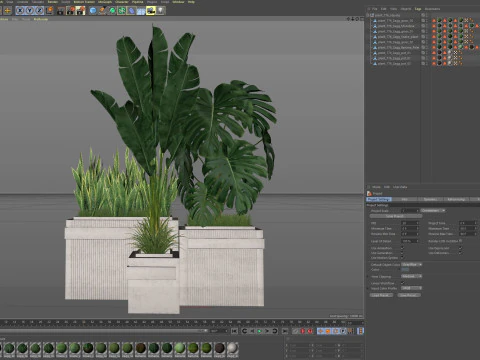The height and width of the screenshot is (360, 480).
Task: Collapse the root plant objects group
Action: point(368,15)
